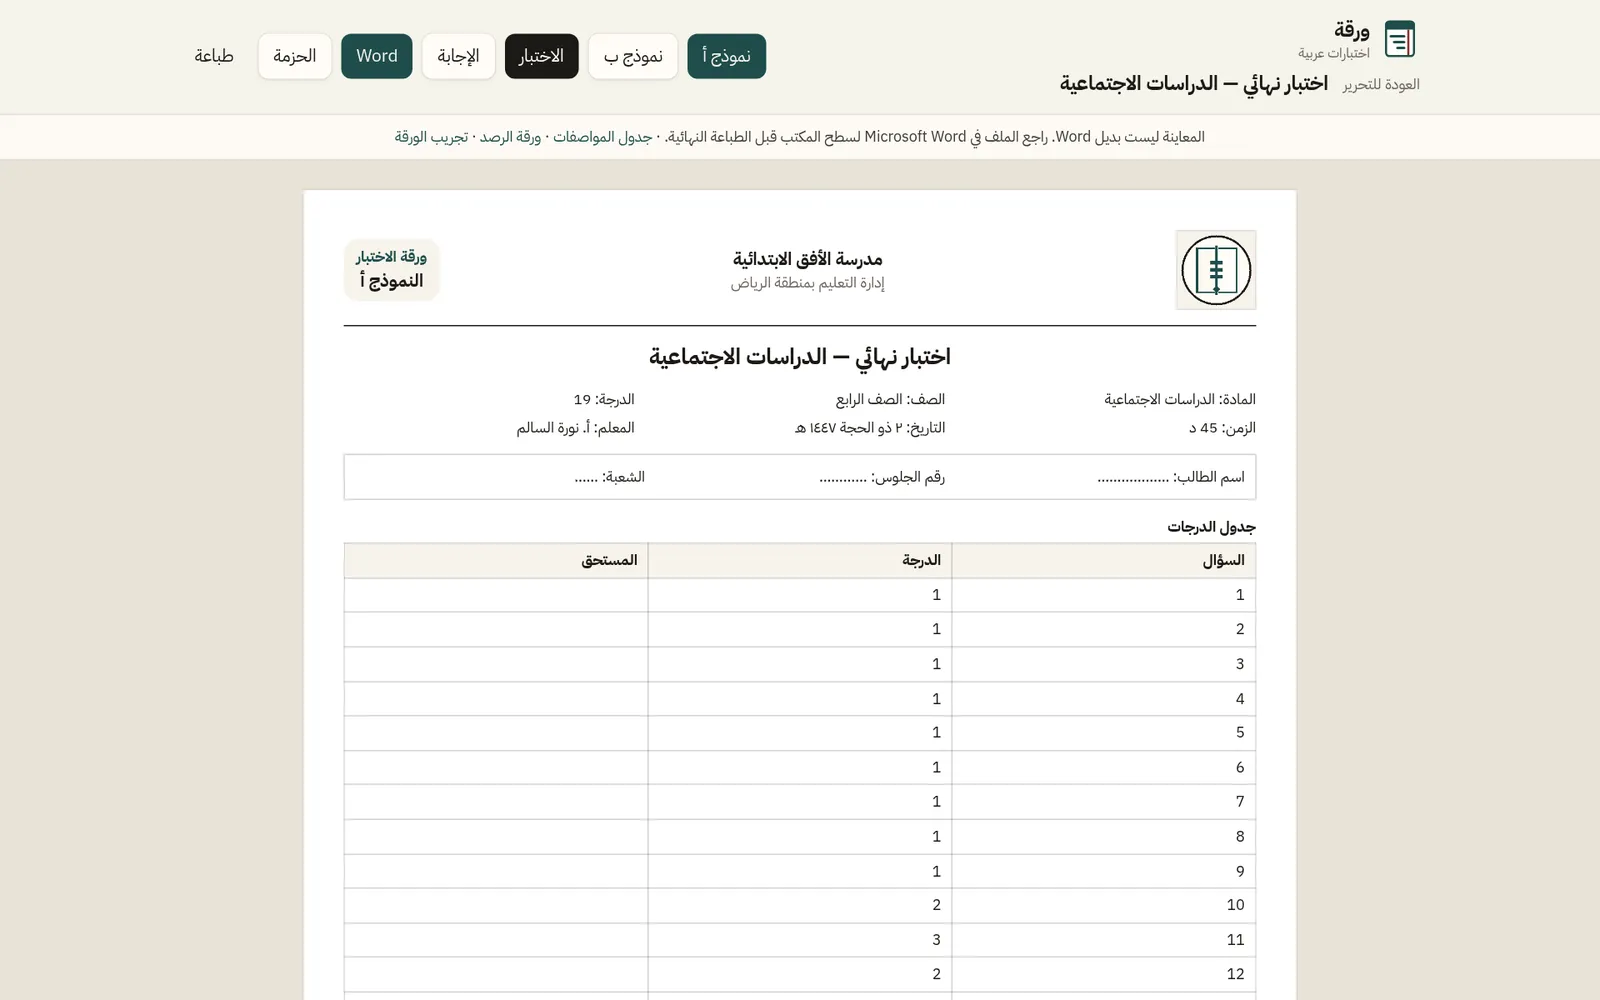Screen dimensions: 1600x1000
Task: Click the الشعبة field
Action: coord(609,477)
